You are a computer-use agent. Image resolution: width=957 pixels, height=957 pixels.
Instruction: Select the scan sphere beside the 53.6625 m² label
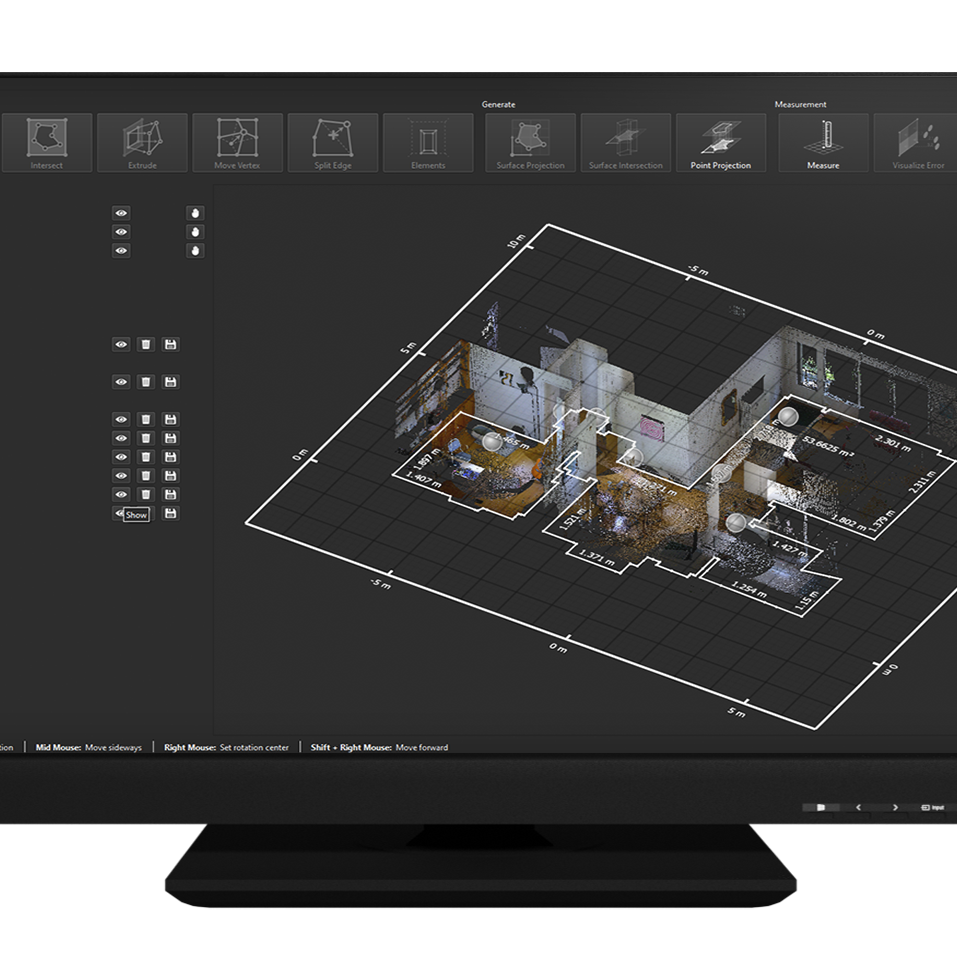point(788,417)
